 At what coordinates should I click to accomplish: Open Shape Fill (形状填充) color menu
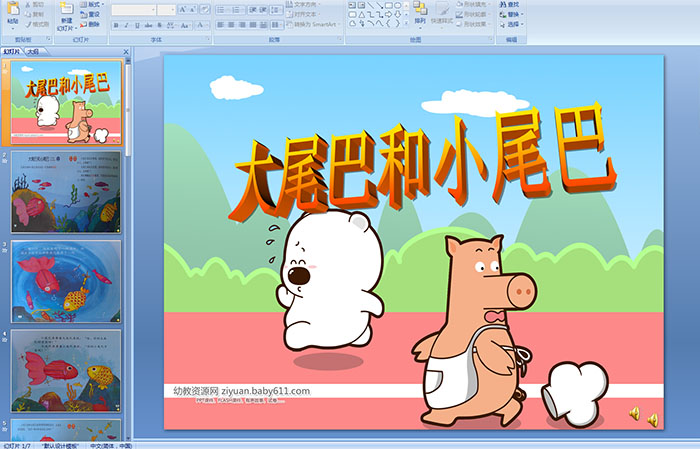tap(474, 4)
